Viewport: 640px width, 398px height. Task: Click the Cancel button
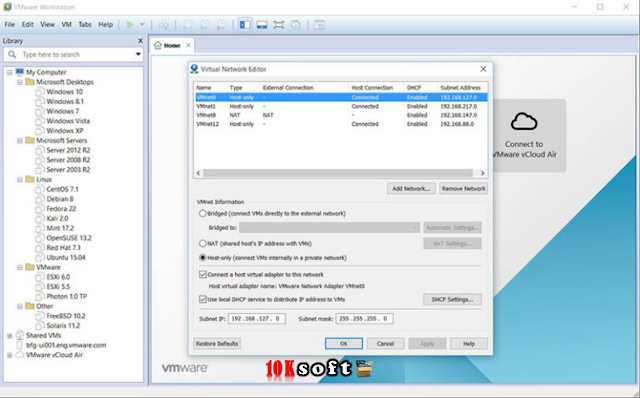385,344
